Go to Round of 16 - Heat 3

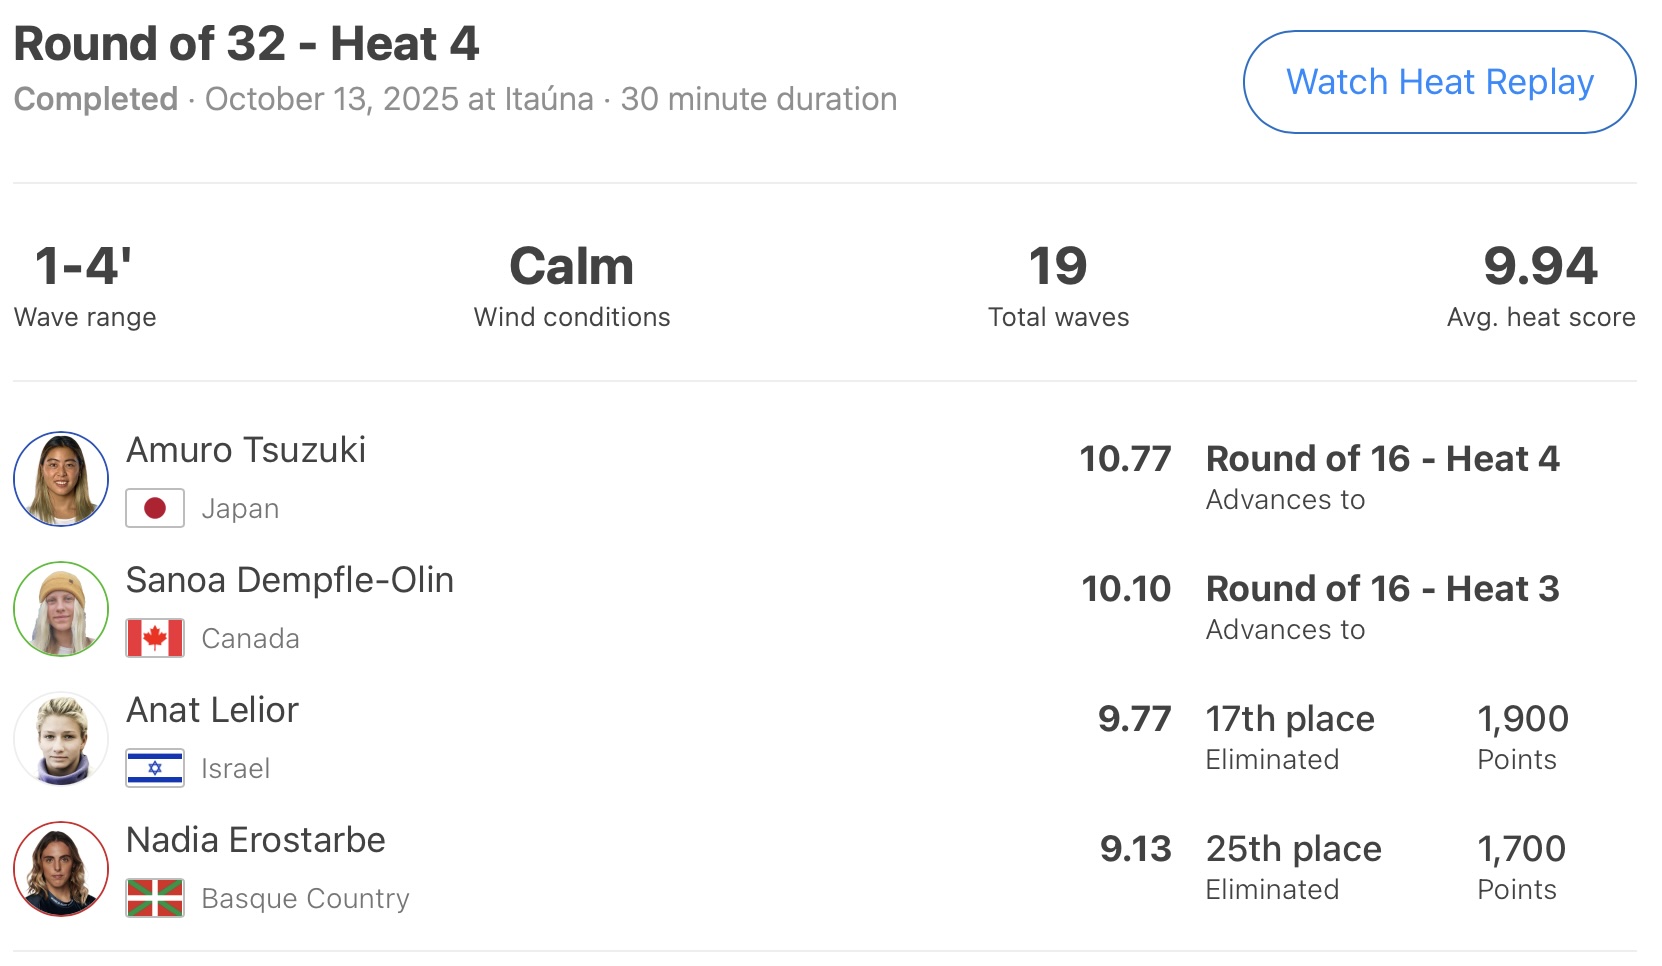pos(1382,589)
